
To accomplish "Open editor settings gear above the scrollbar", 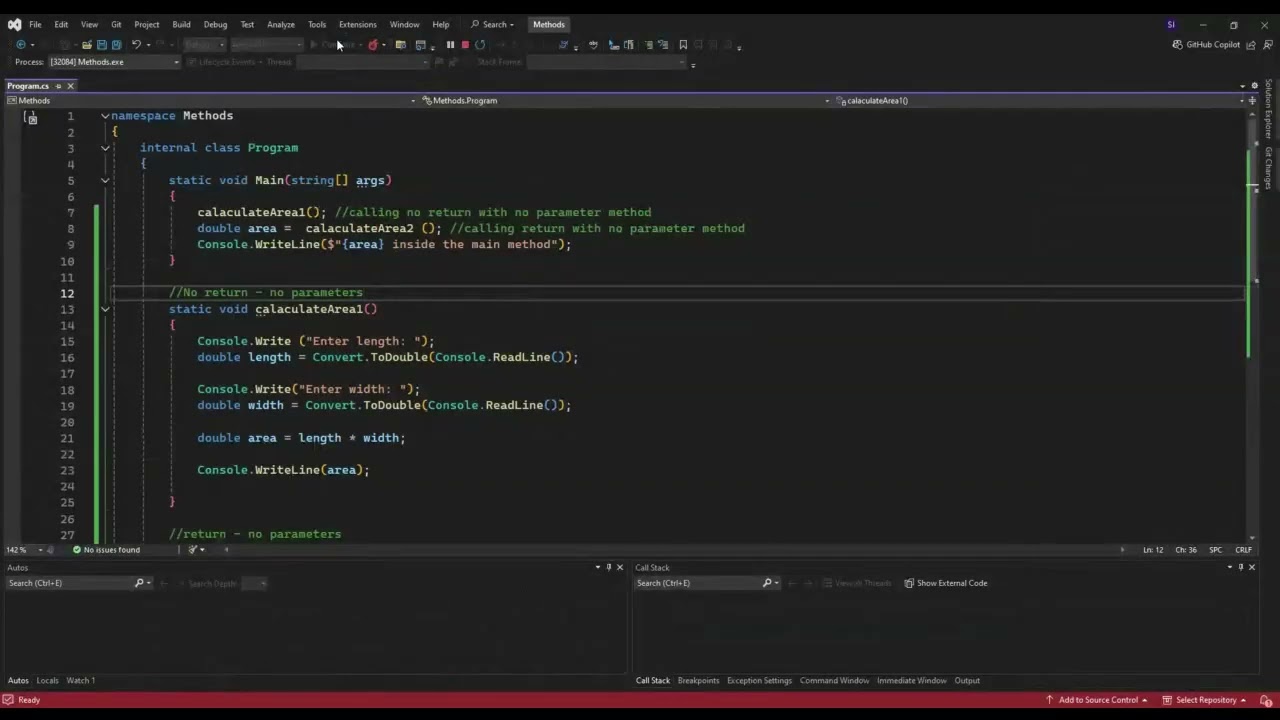I will click(x=1254, y=86).
